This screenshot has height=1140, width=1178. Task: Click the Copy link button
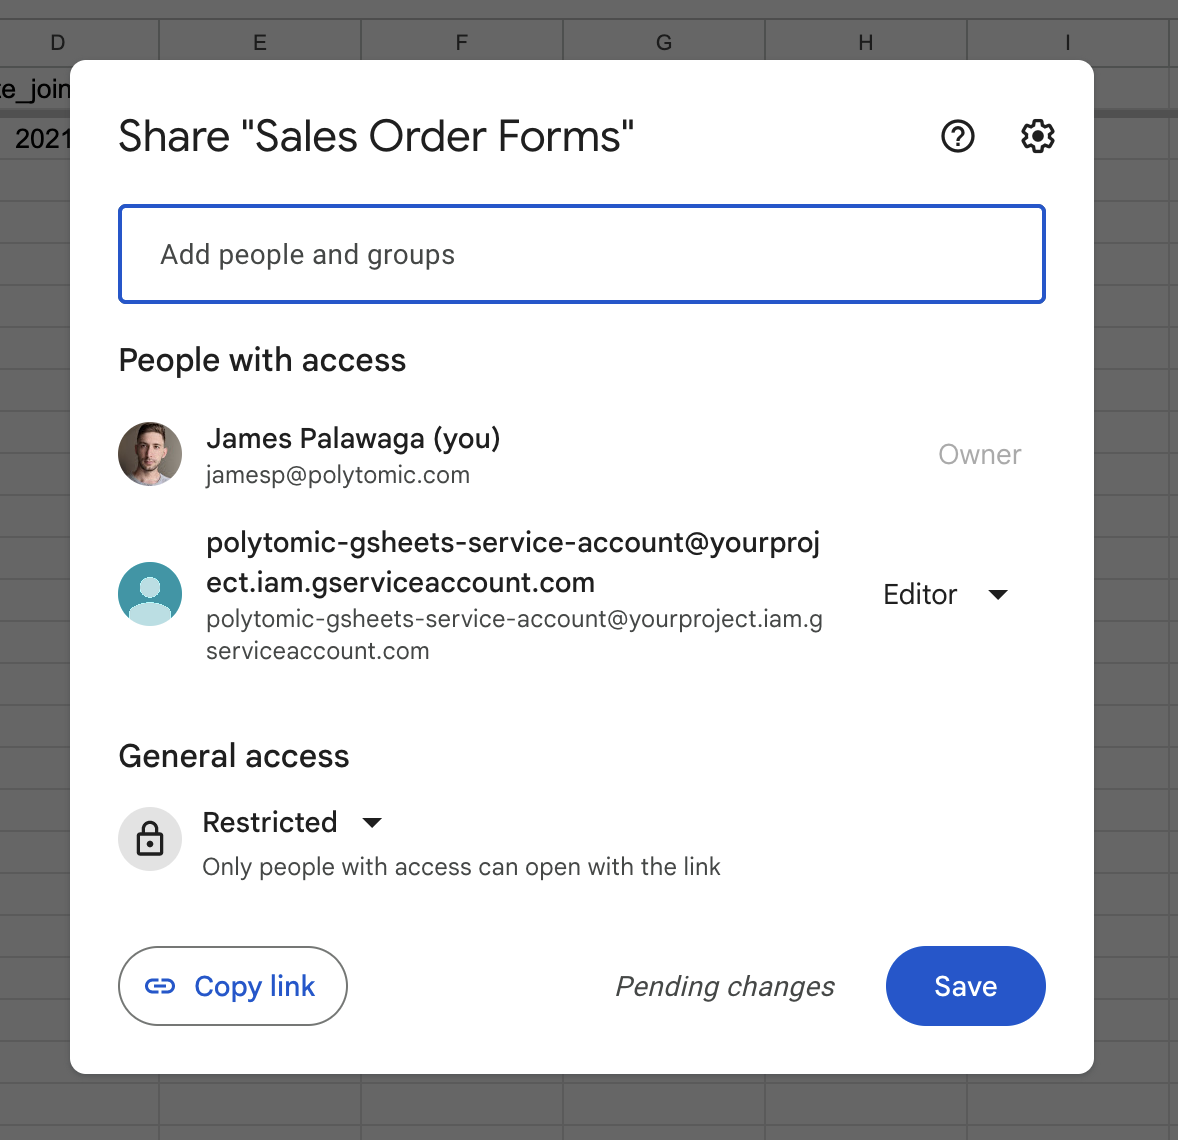pyautogui.click(x=233, y=986)
